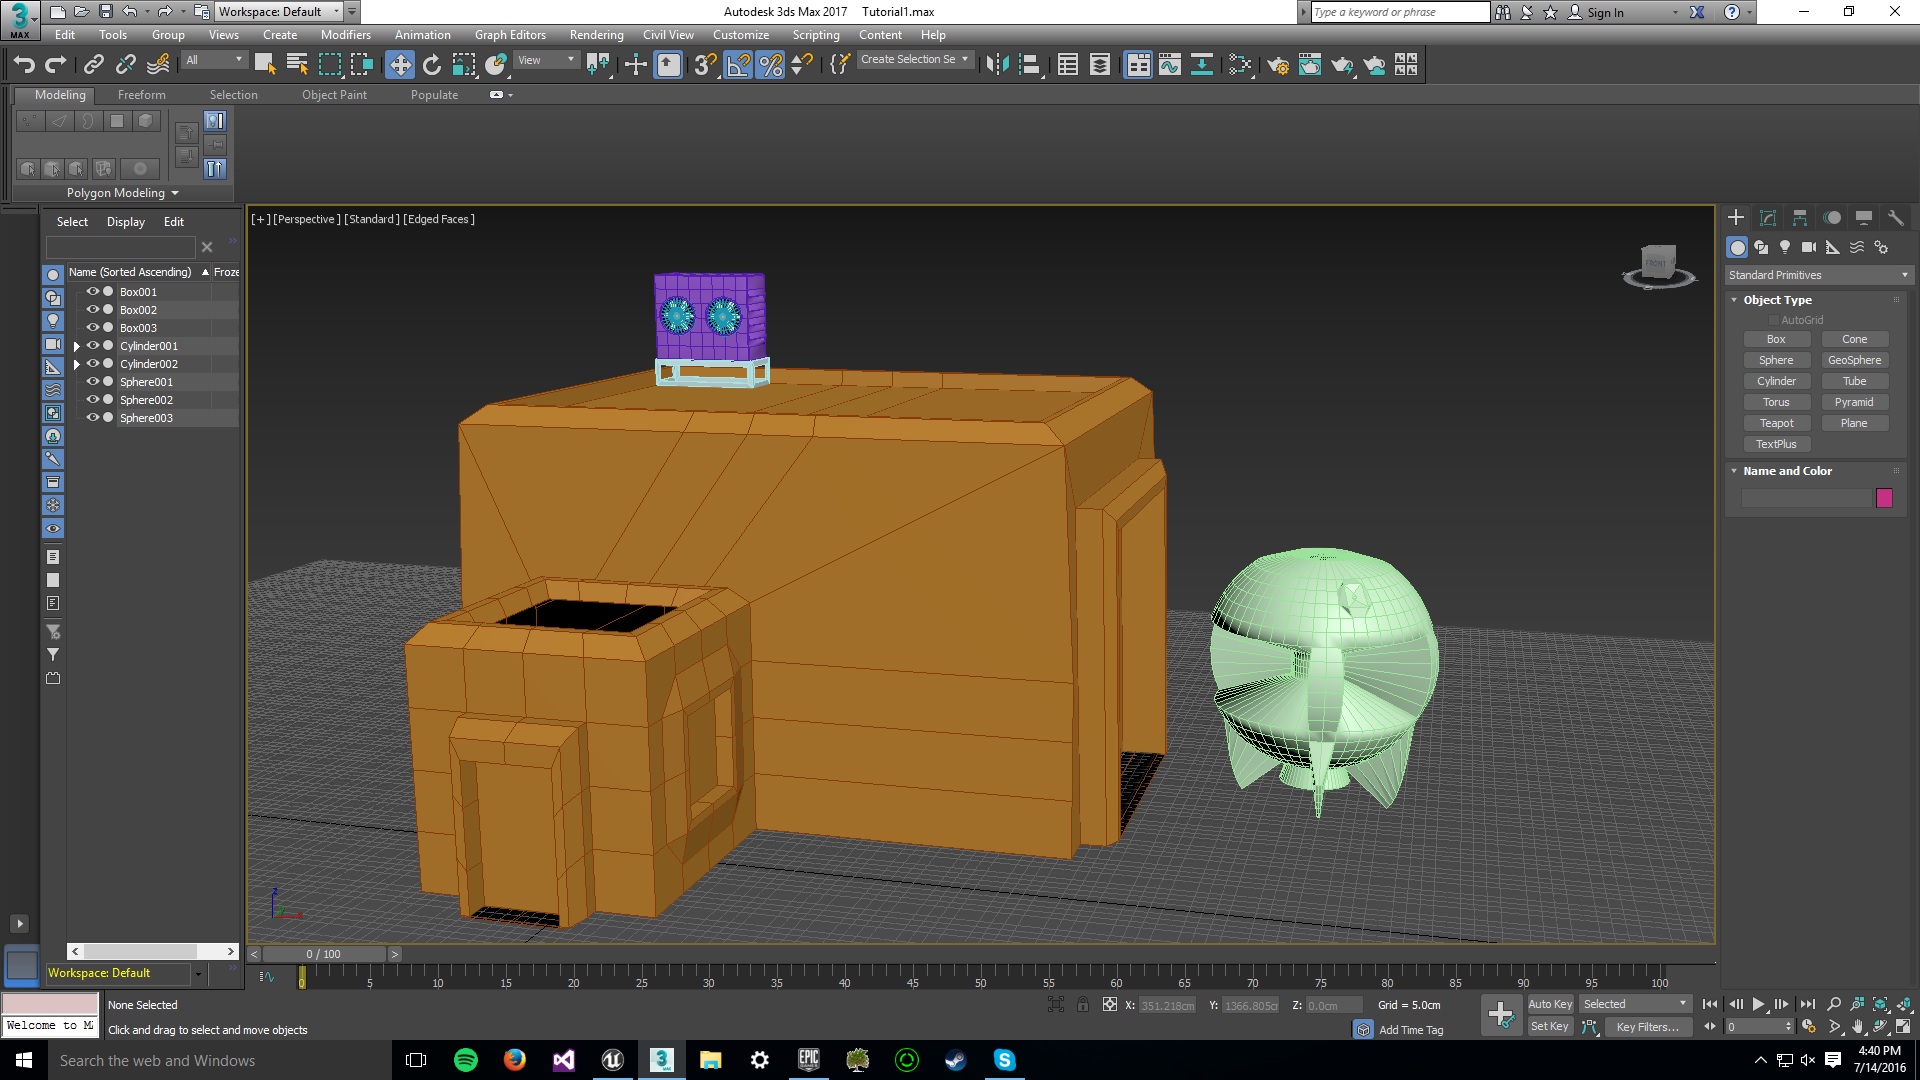This screenshot has width=1920, height=1080.
Task: Click the Redo arrow icon
Action: (x=56, y=65)
